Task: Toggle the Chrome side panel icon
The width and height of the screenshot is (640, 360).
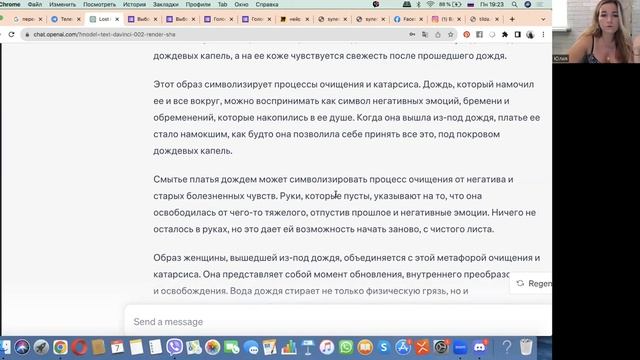Action: point(518,35)
